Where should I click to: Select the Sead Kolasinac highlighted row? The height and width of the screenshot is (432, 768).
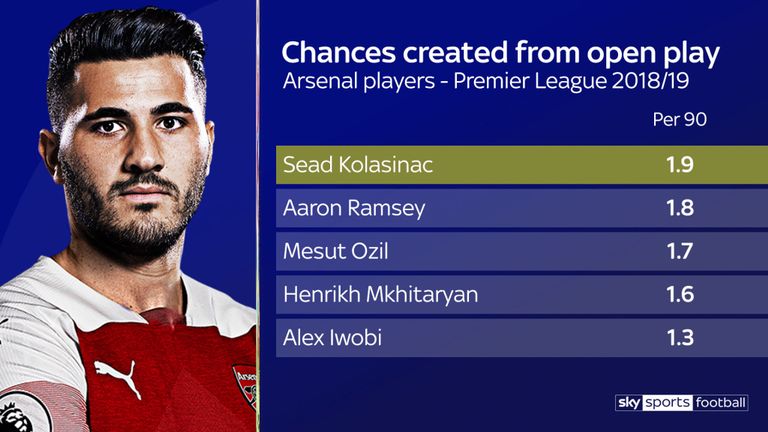[x=522, y=165]
